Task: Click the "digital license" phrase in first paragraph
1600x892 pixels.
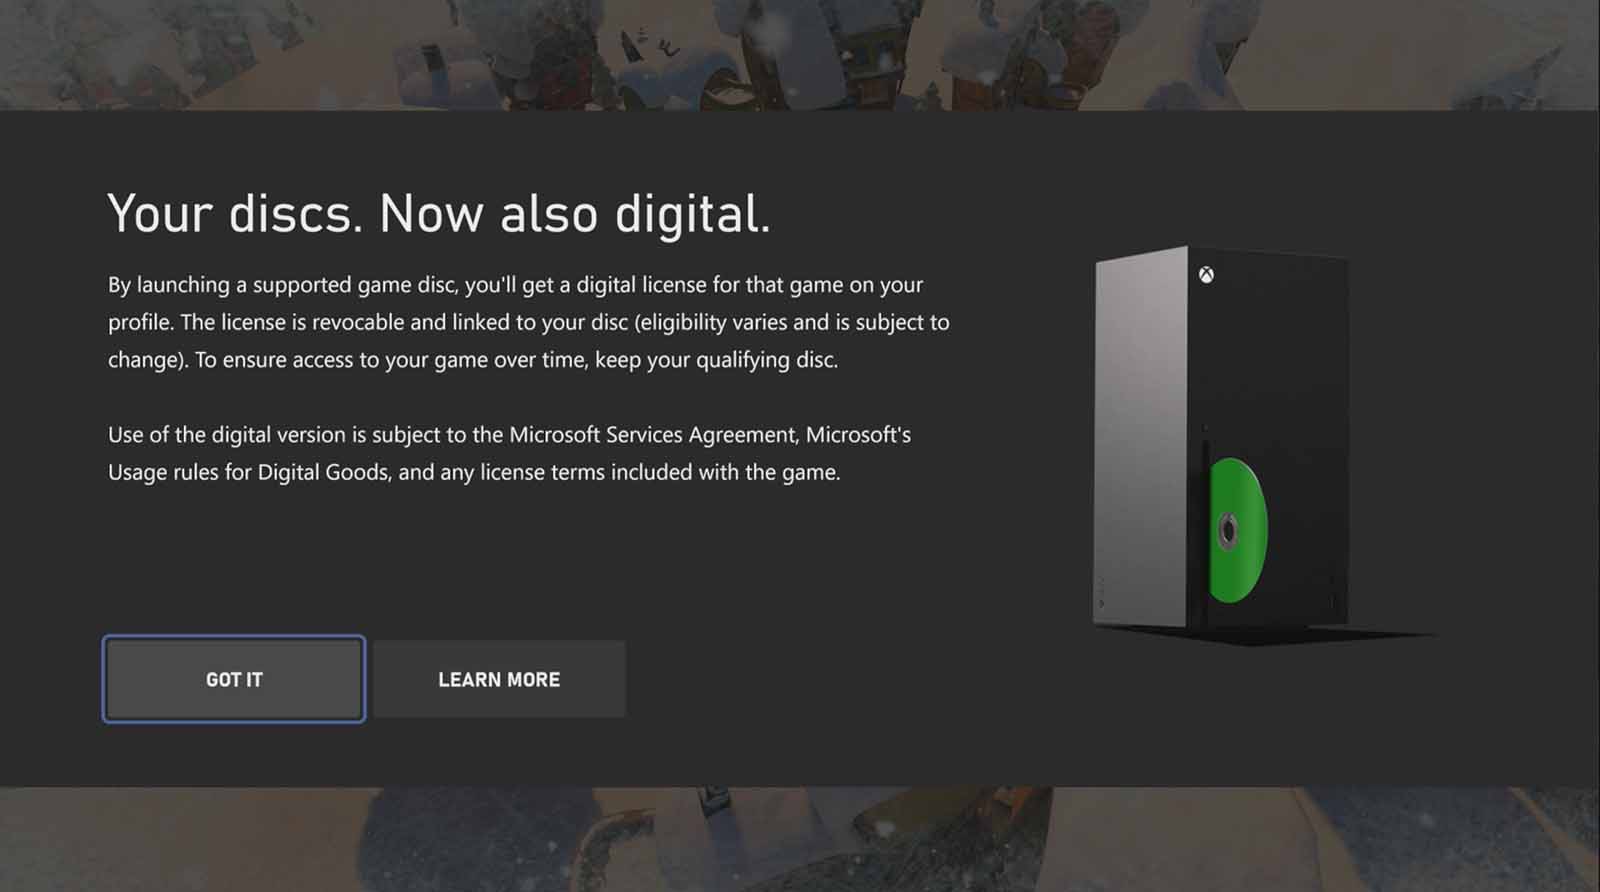Action: click(x=641, y=285)
